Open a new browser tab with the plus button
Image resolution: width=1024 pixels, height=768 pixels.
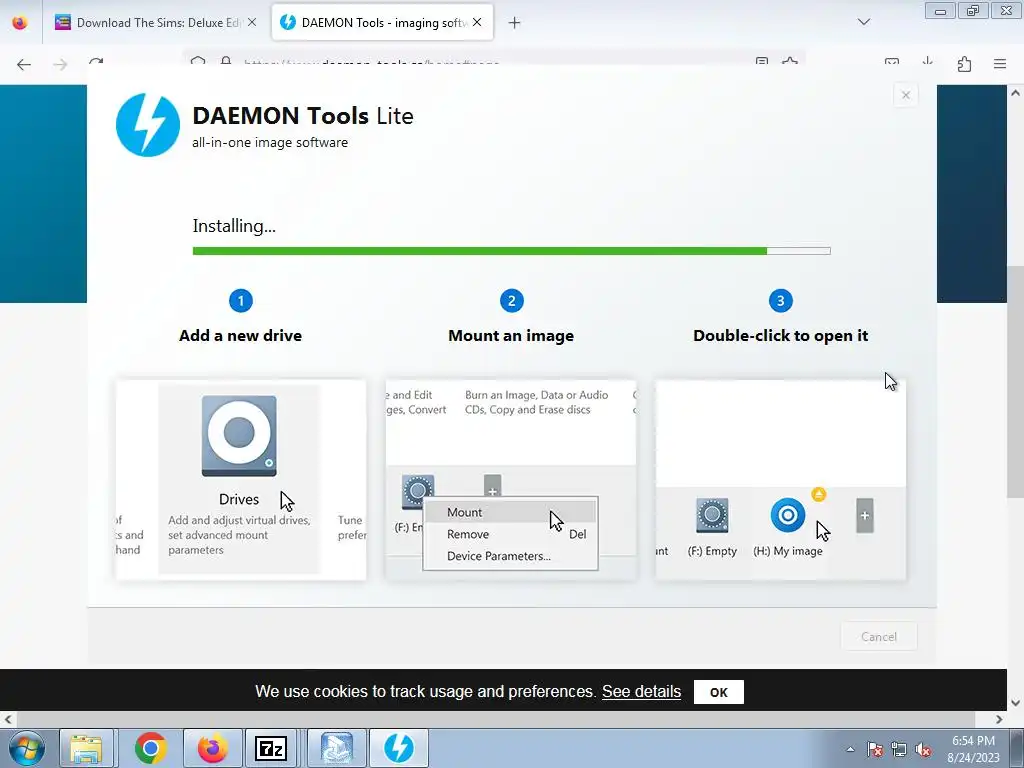[515, 23]
